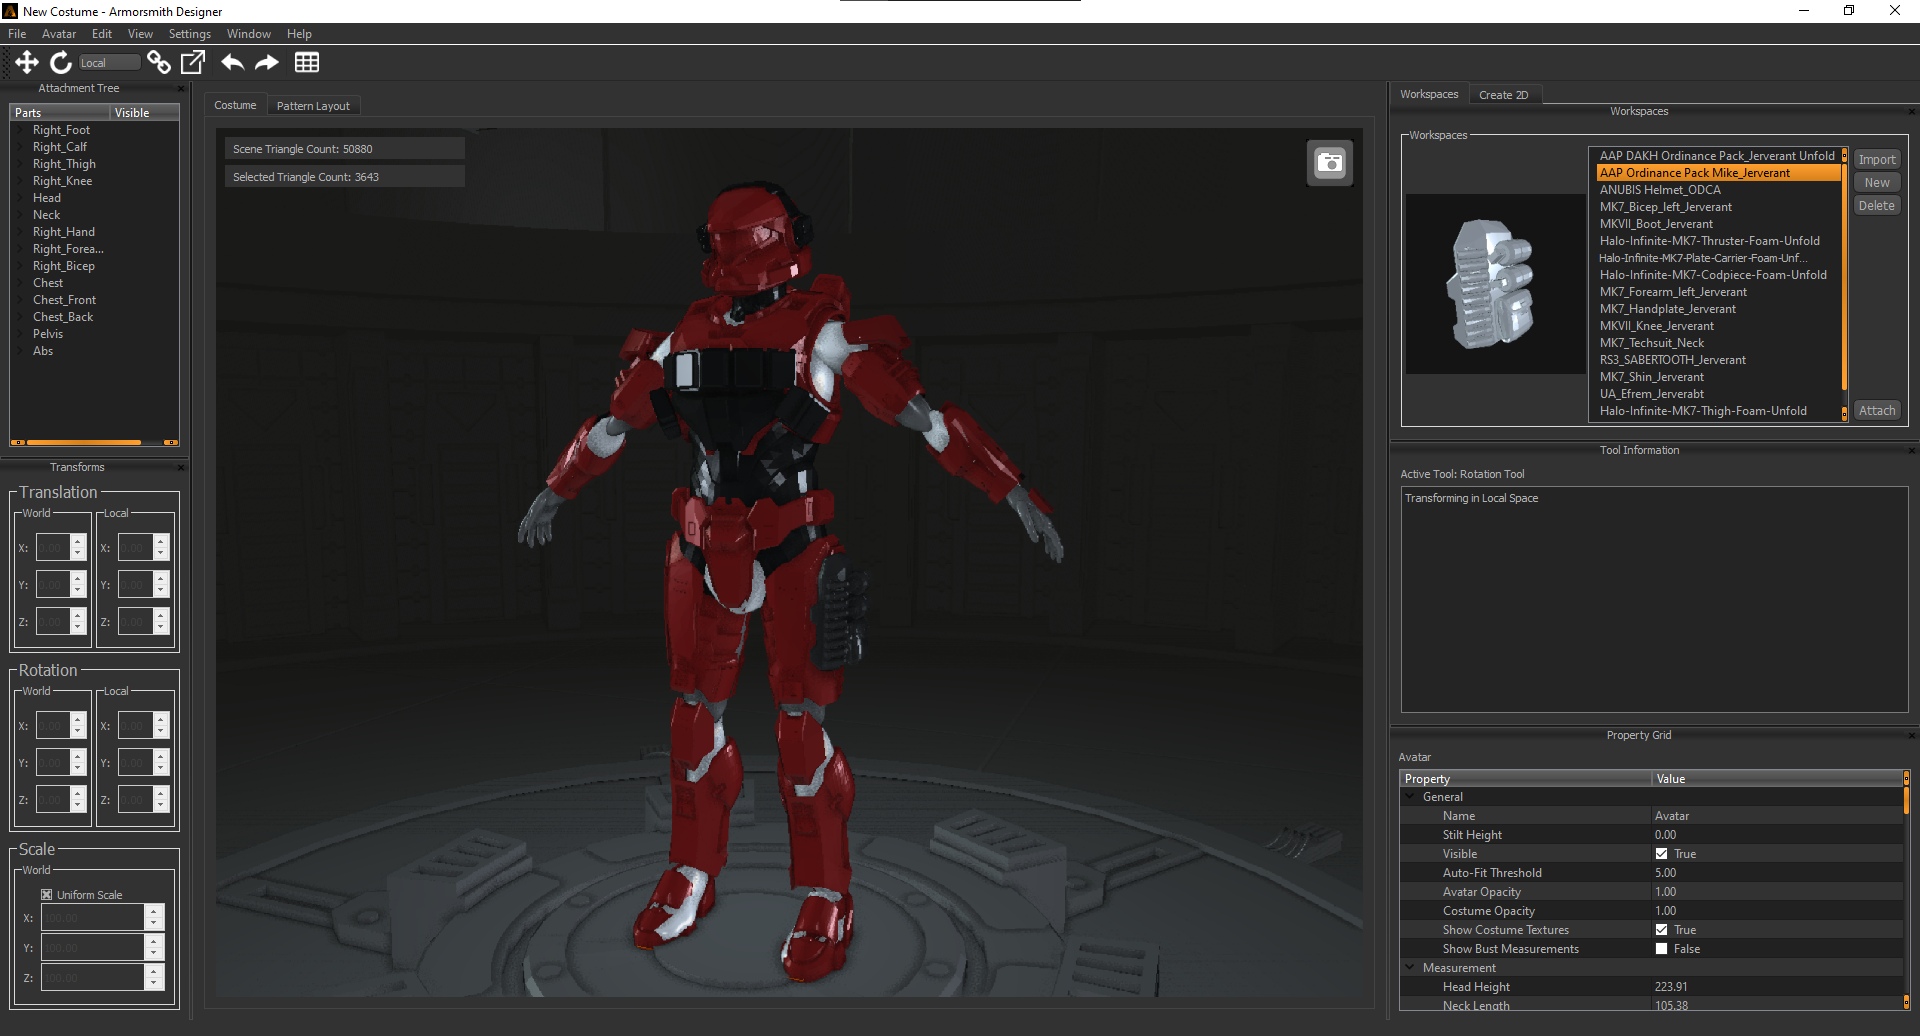This screenshot has height=1036, width=1920.
Task: Expand the Right_Foot tree node
Action: [20, 130]
